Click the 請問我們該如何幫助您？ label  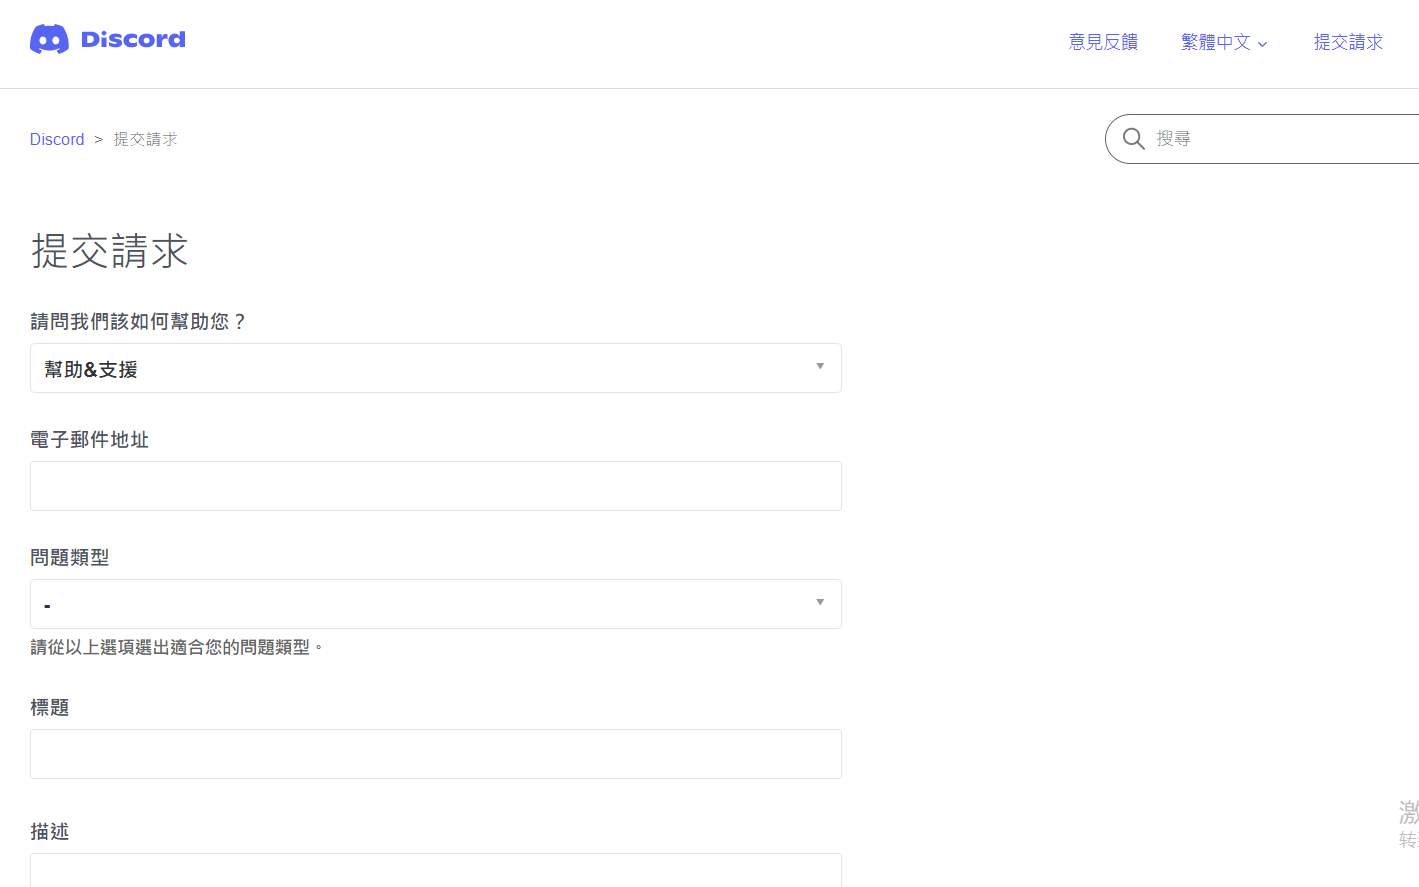point(139,321)
